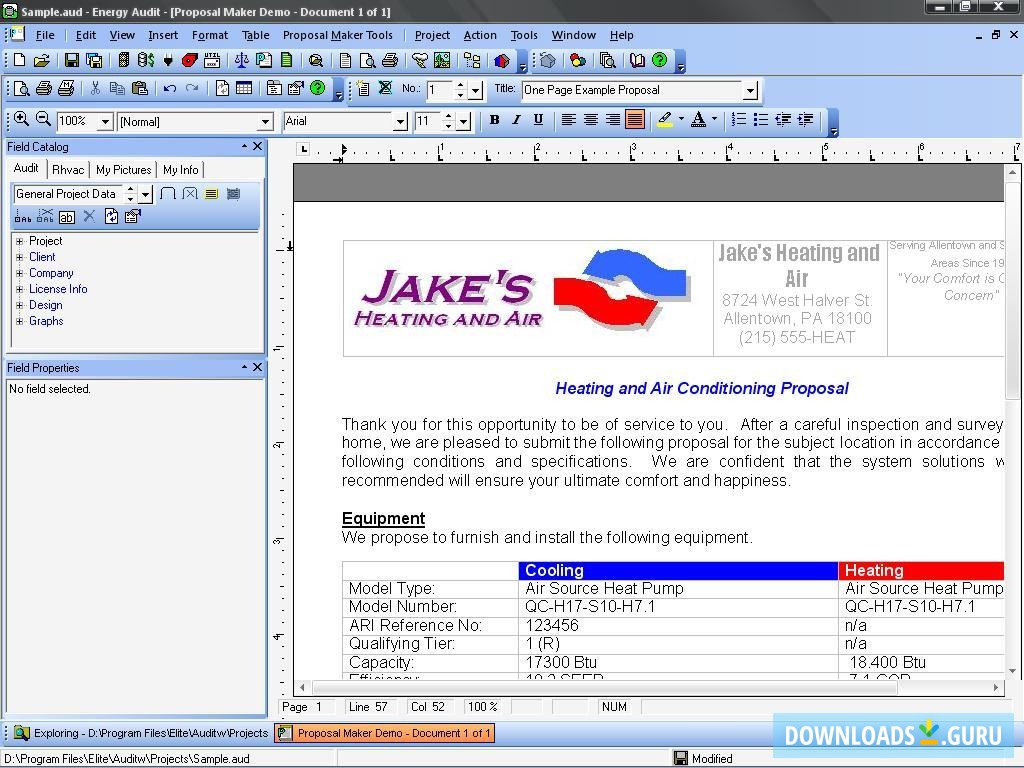Click the green help circle on the second toolbar

318,88
